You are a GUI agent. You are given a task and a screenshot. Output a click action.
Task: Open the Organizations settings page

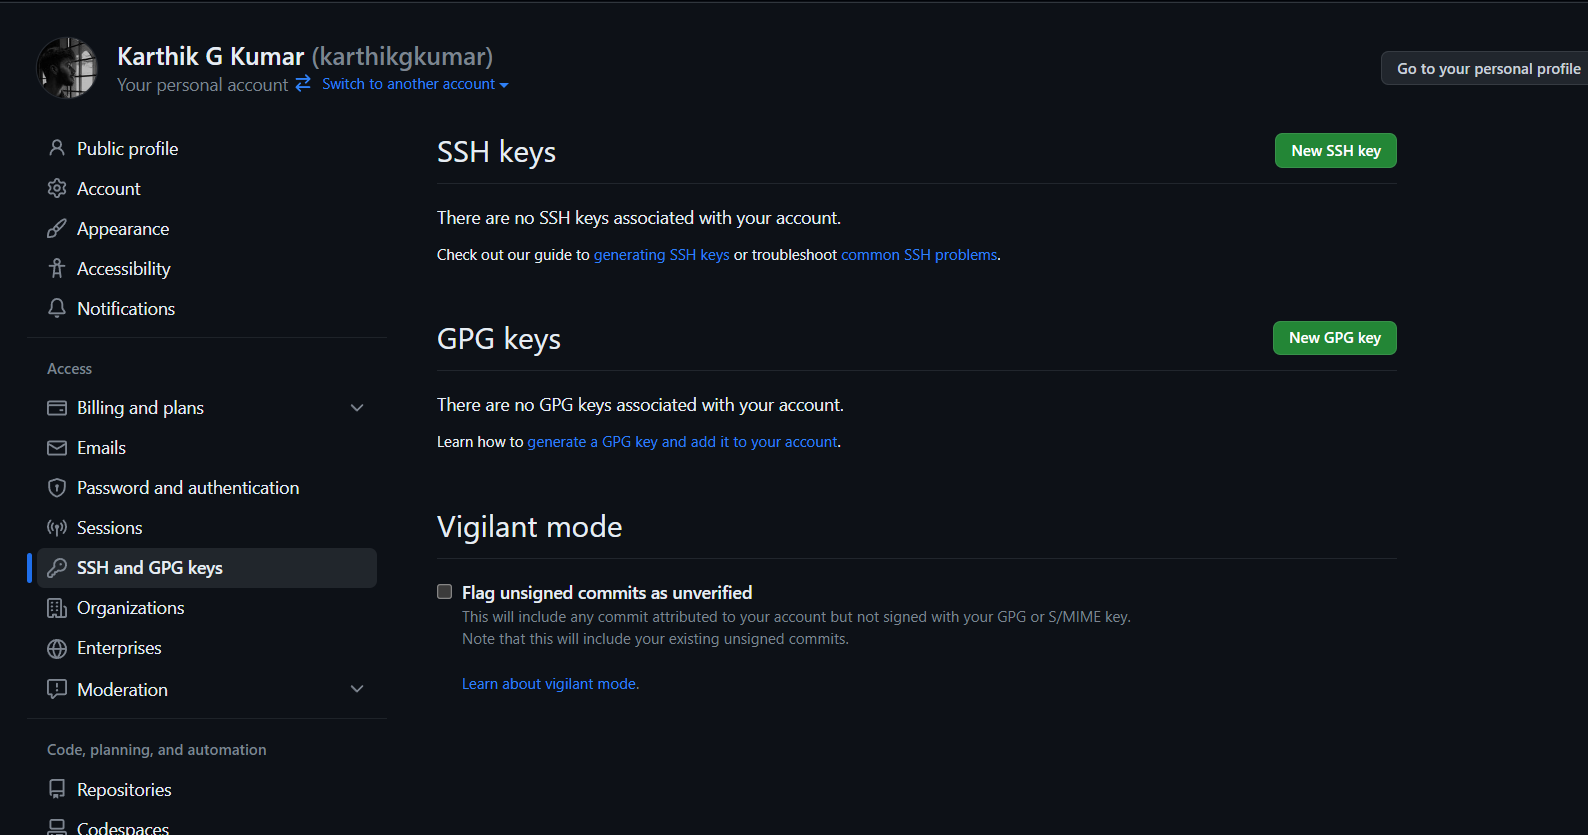click(x=130, y=608)
